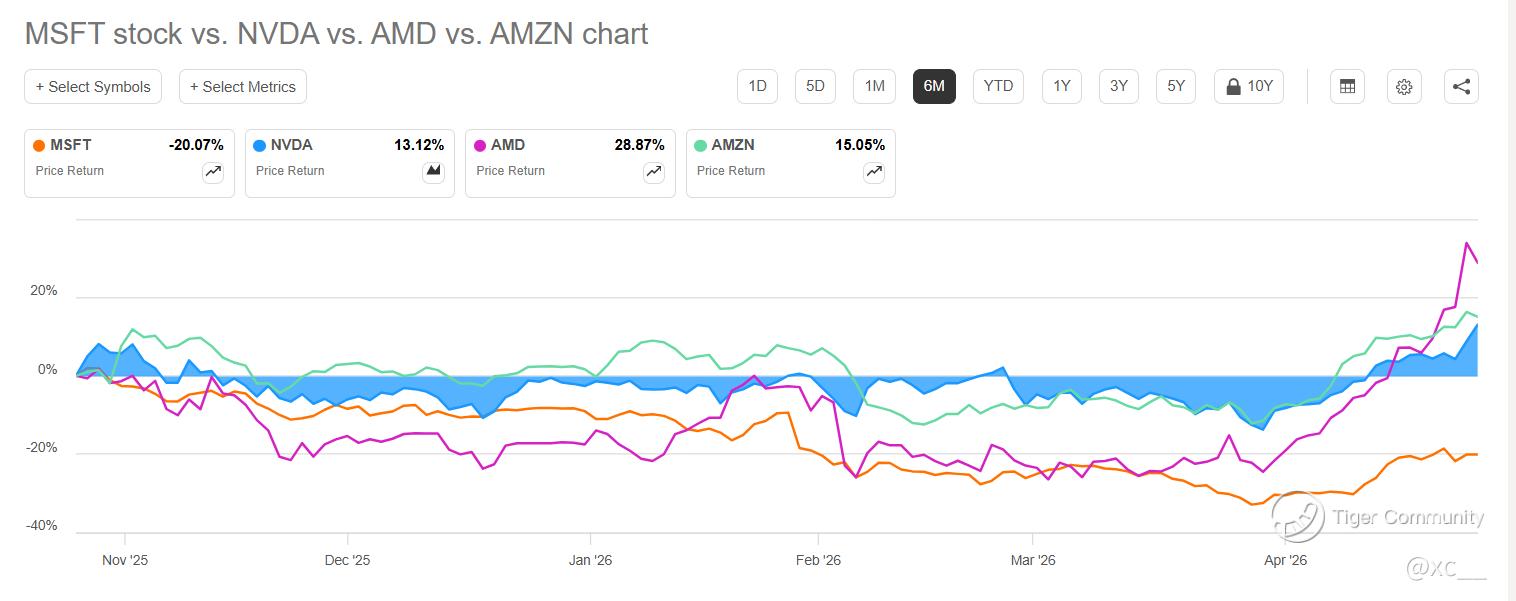Viewport: 1516px width, 601px height.
Task: Select the 6M time range
Action: 934,86
